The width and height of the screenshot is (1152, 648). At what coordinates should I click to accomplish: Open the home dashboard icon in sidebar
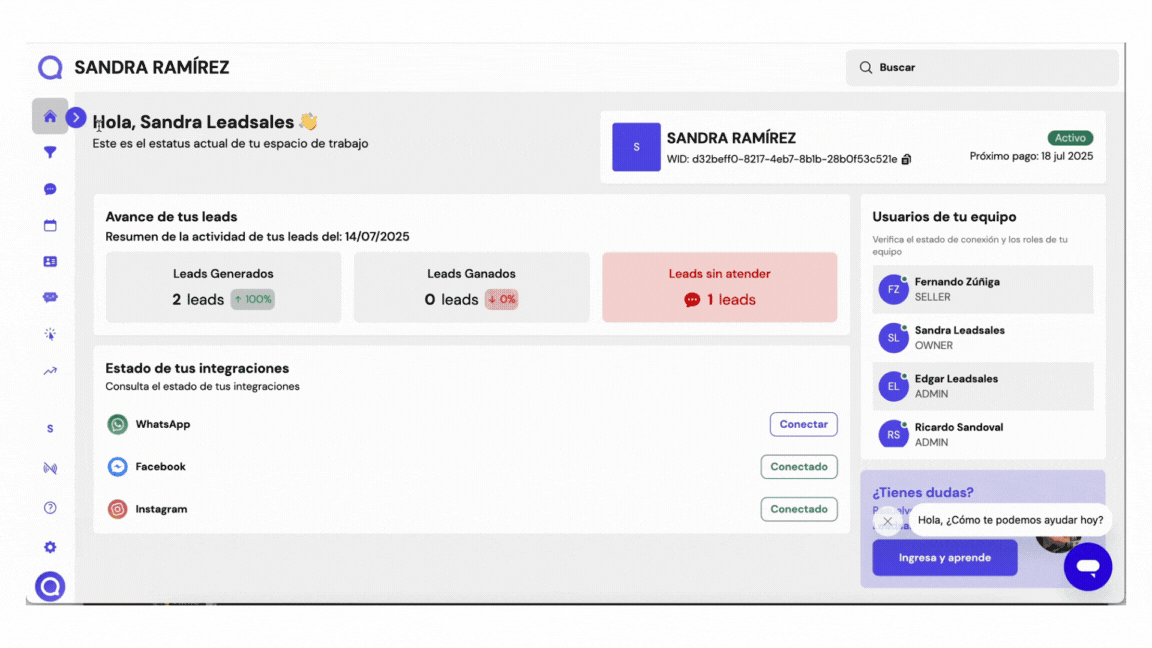click(x=50, y=116)
